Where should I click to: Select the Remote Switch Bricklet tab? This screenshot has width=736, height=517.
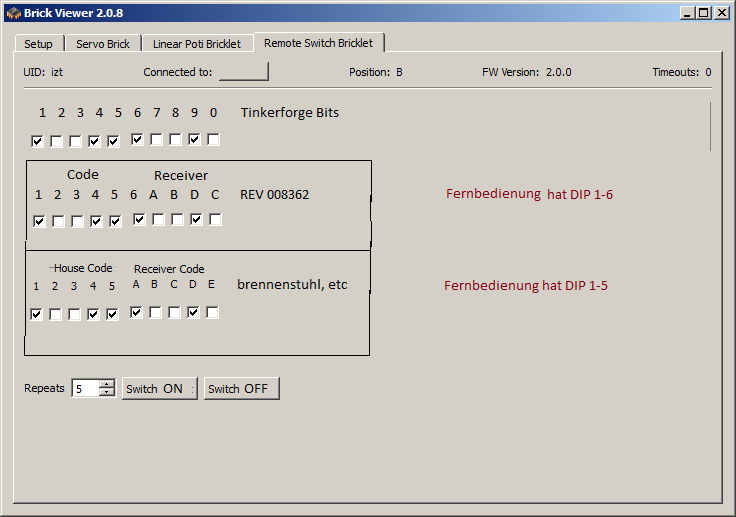point(319,43)
